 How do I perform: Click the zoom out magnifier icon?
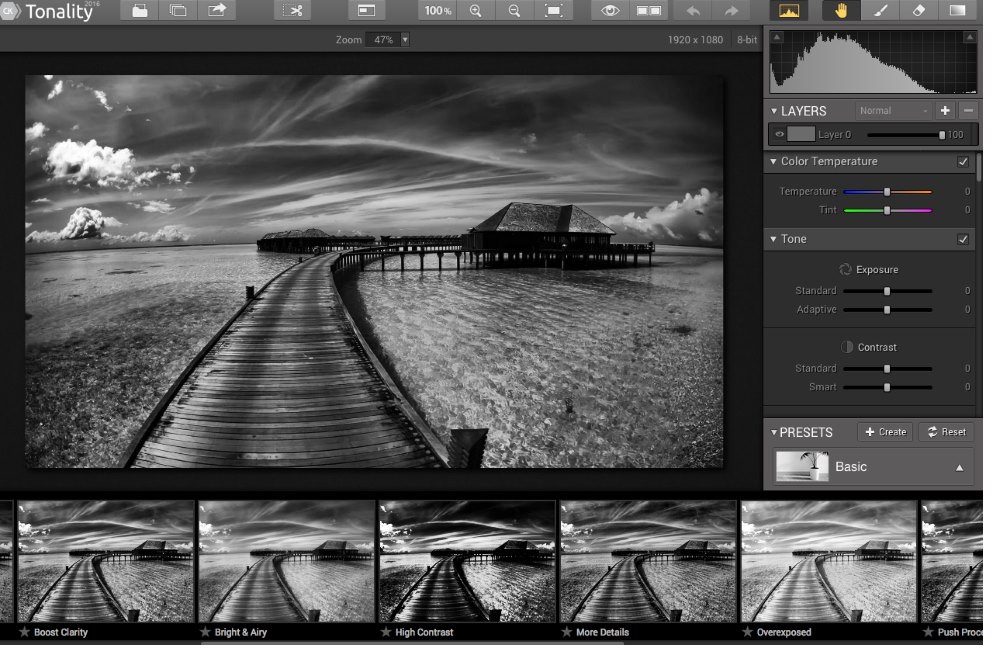click(515, 11)
